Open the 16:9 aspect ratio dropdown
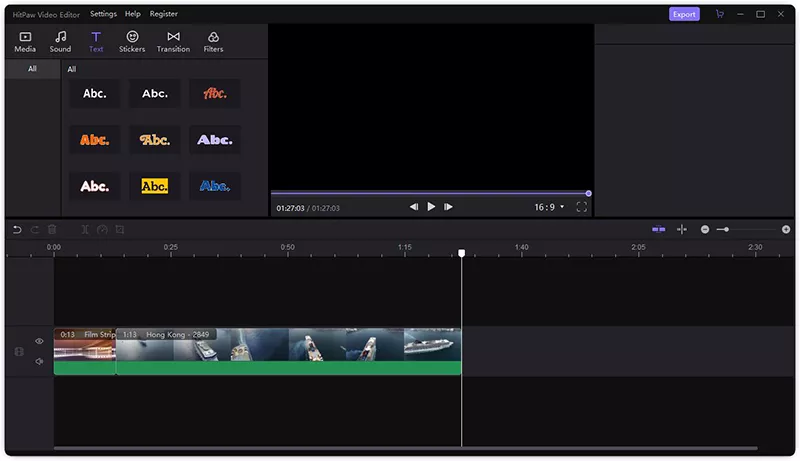 click(549, 207)
